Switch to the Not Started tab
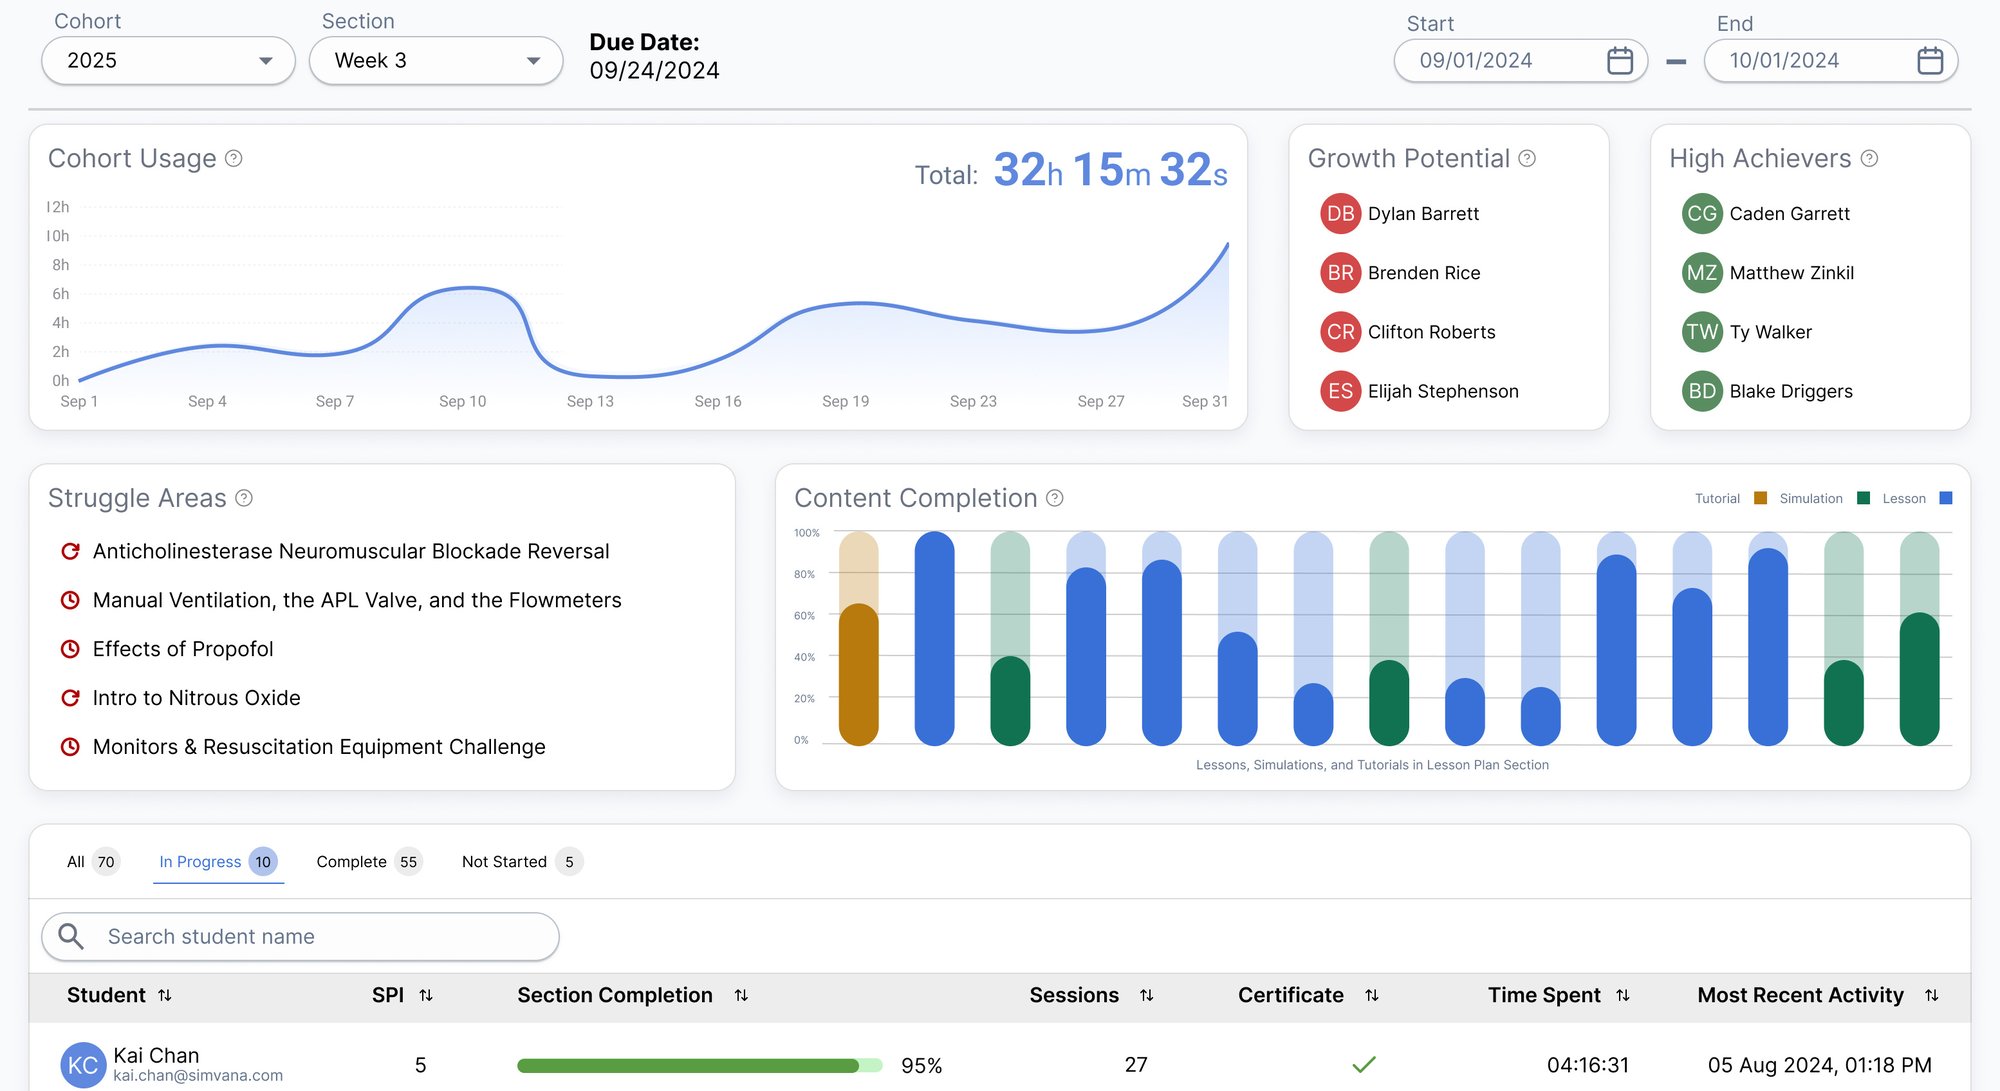Image resolution: width=2000 pixels, height=1091 pixels. point(521,862)
